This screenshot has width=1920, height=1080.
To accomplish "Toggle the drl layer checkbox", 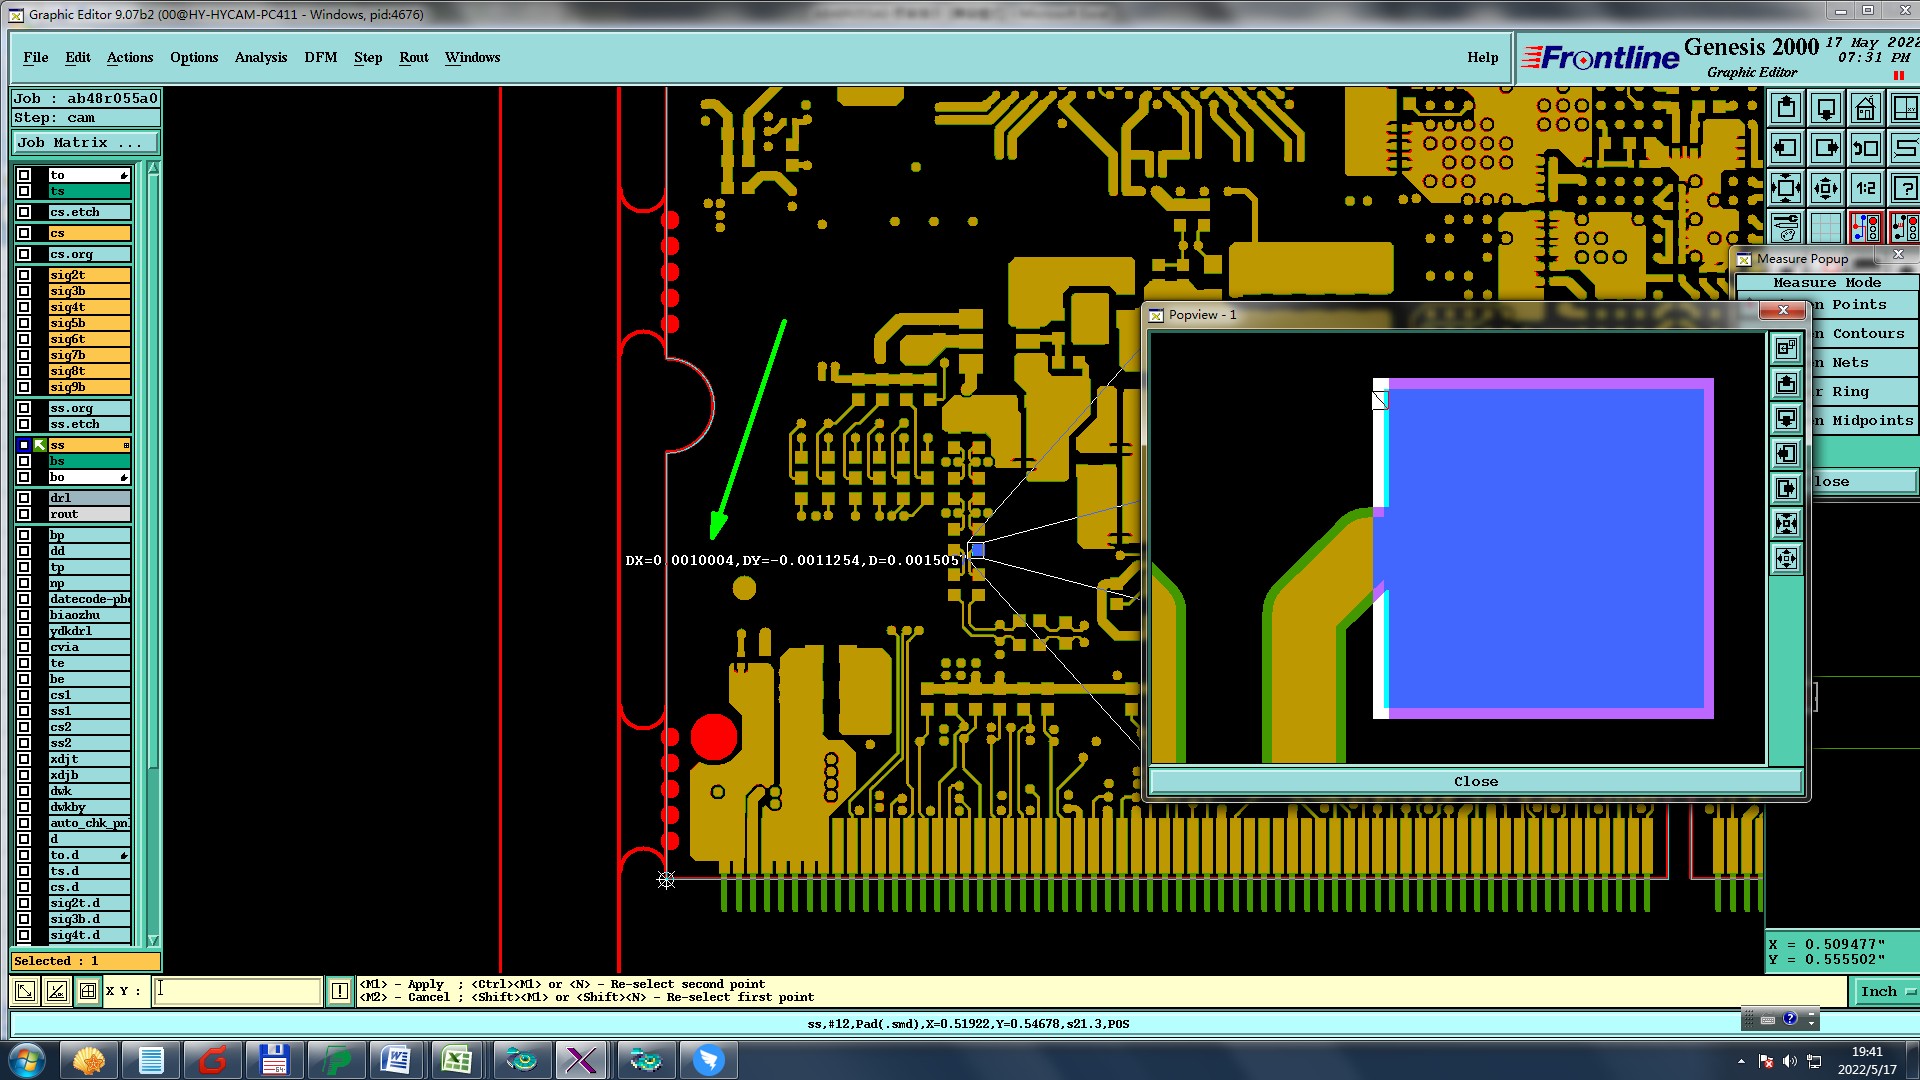I will 24,498.
